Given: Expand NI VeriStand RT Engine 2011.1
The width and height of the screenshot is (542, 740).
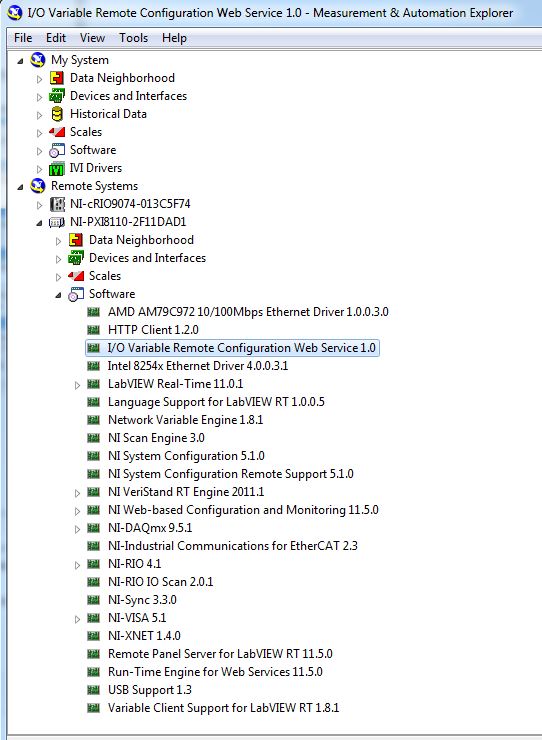Looking at the screenshot, I should [77, 493].
